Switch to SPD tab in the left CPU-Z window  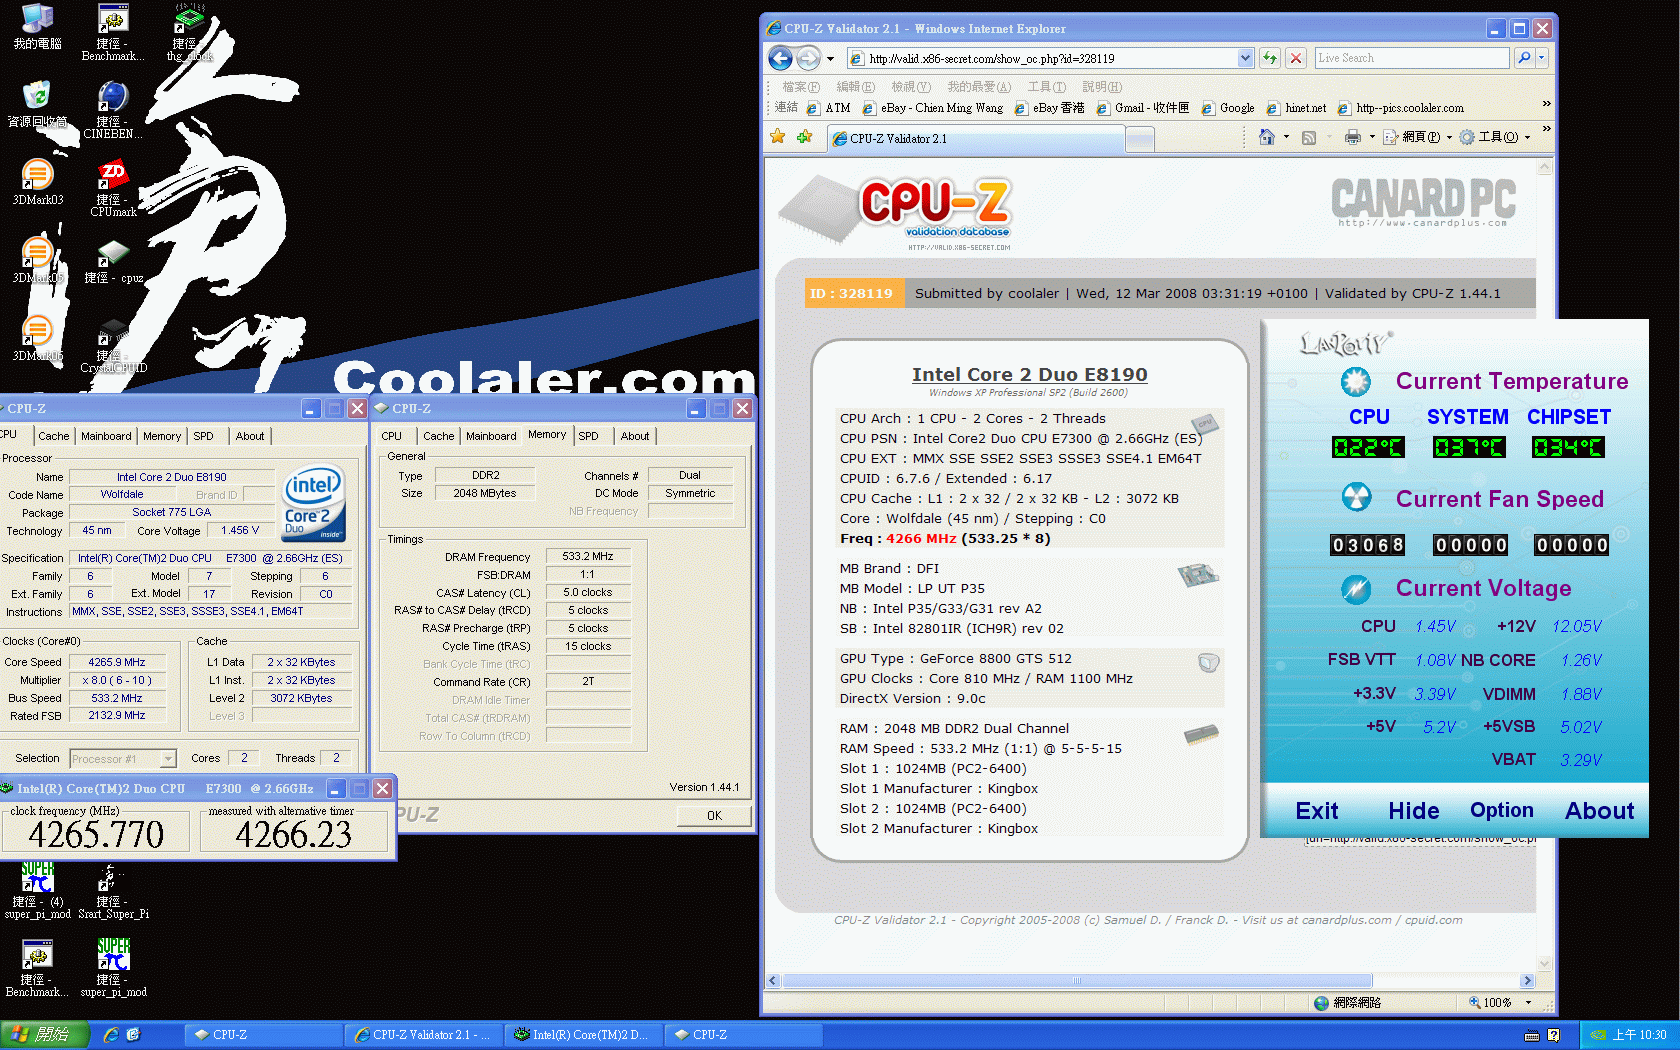203,436
